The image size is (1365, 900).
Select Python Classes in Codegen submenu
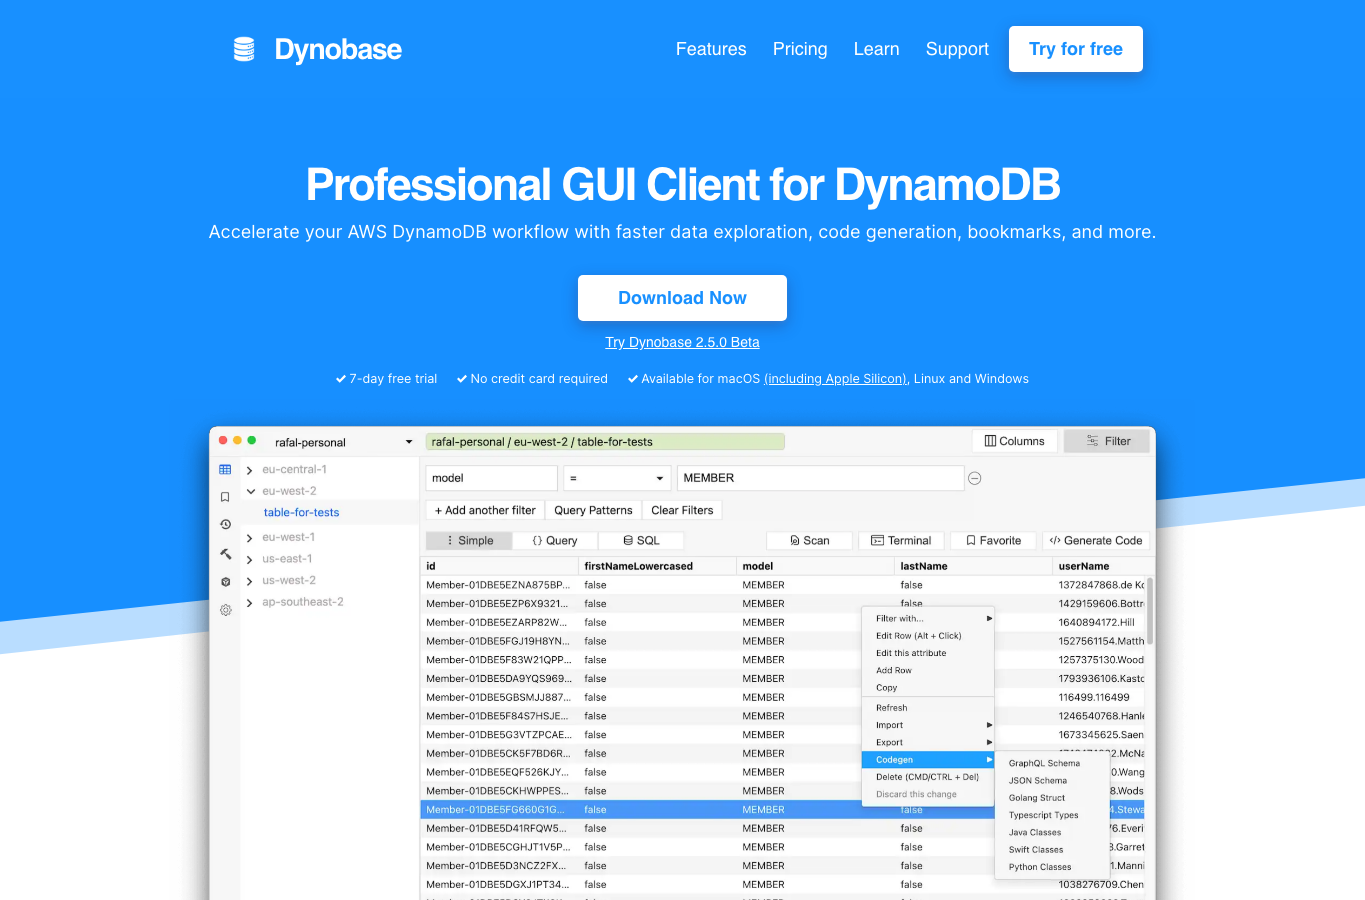1052,867
